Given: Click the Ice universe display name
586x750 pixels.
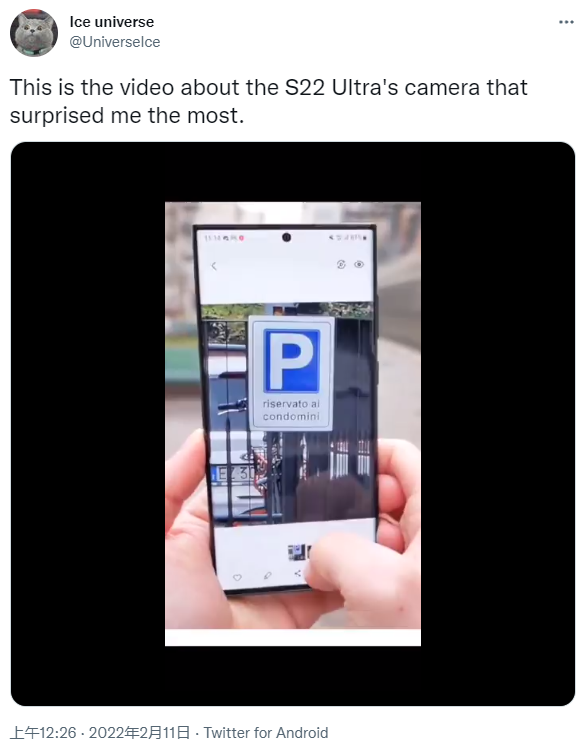Looking at the screenshot, I should coord(112,22).
